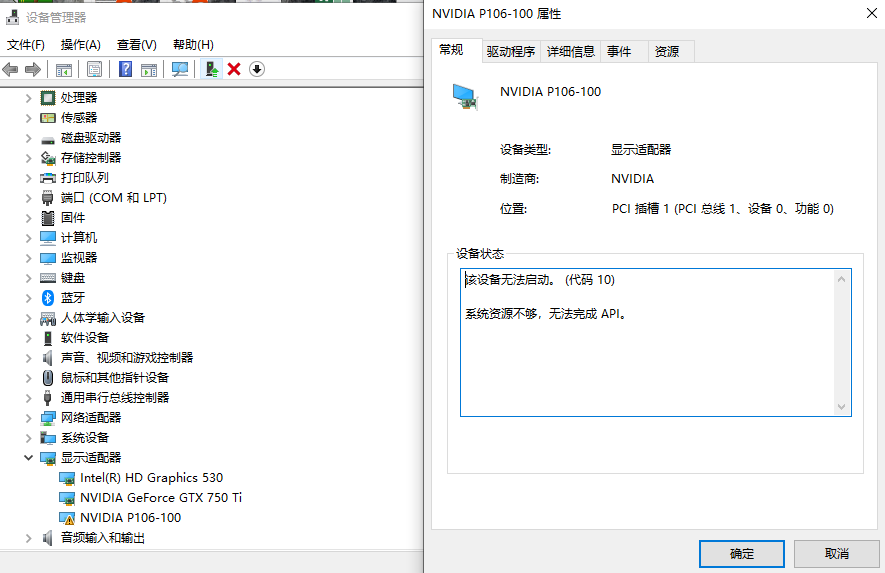Open the 文件(F) menu

point(26,45)
